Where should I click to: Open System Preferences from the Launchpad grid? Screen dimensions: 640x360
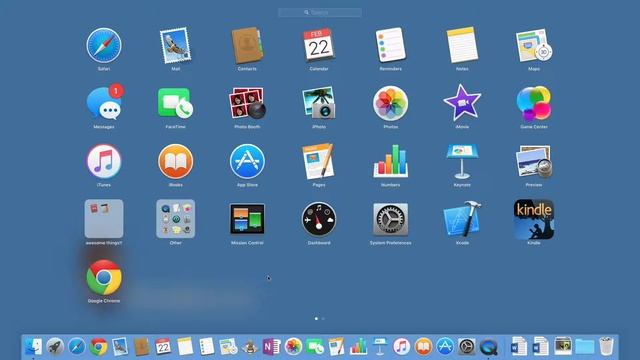(391, 219)
